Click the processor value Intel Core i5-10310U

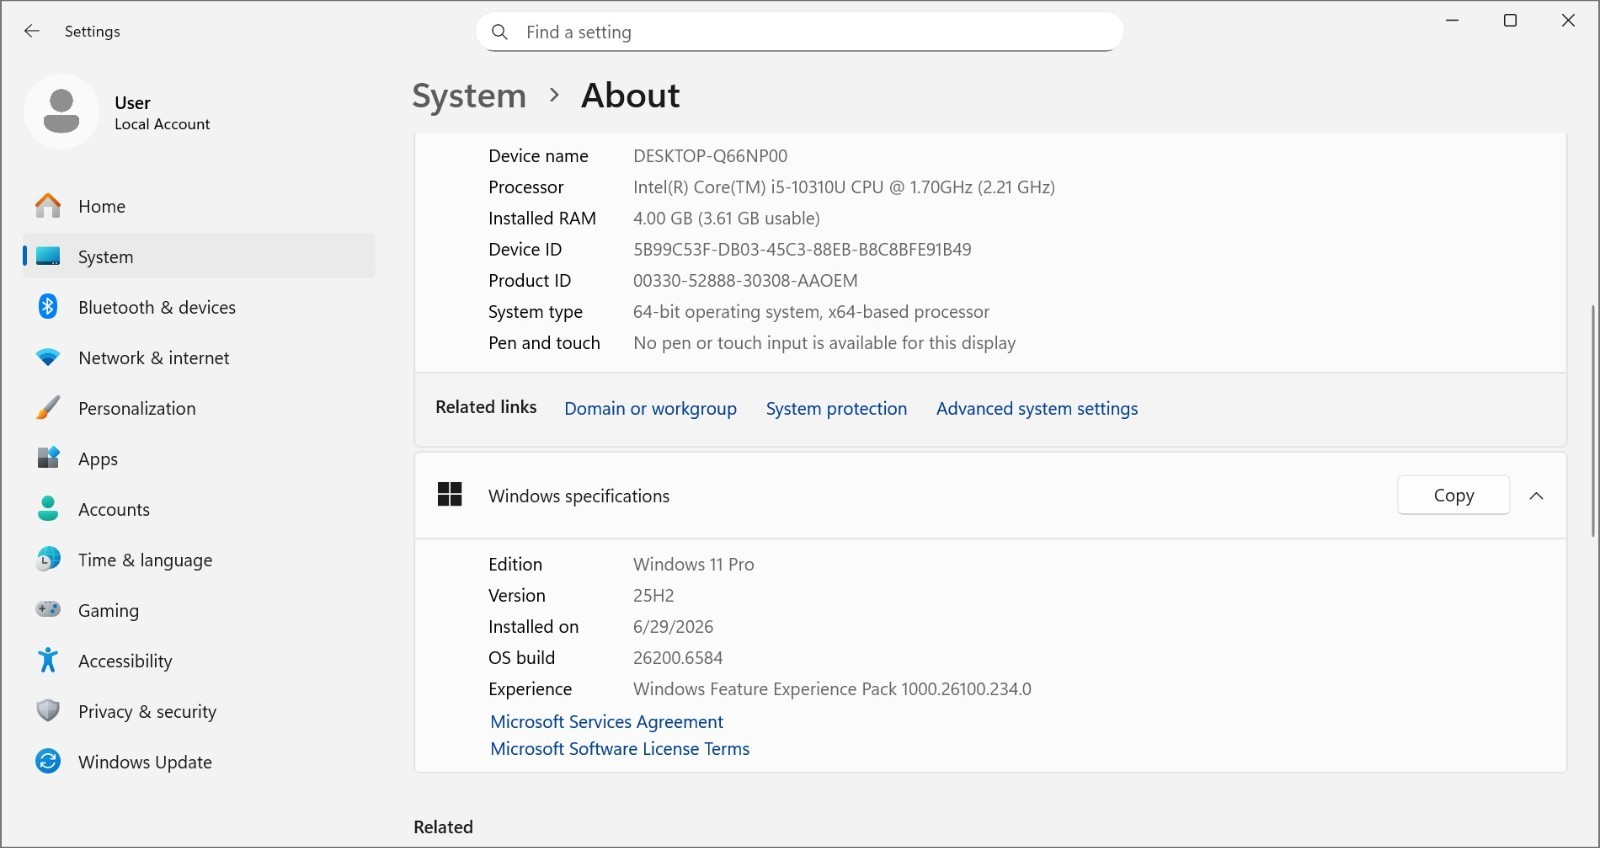[844, 187]
